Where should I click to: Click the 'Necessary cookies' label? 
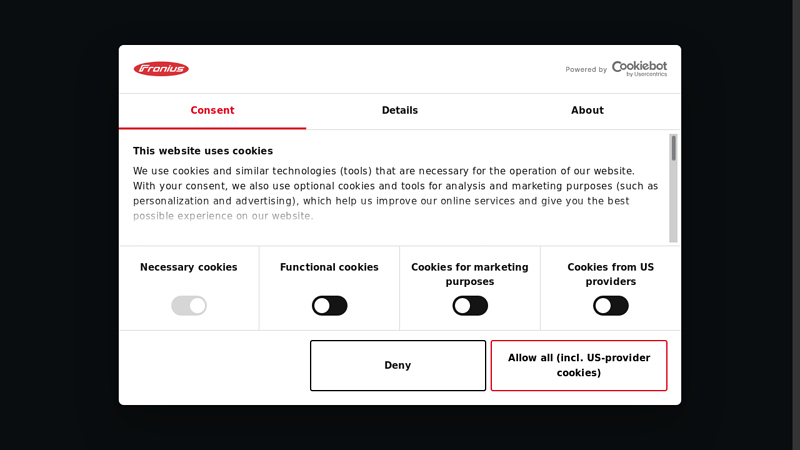tap(189, 267)
